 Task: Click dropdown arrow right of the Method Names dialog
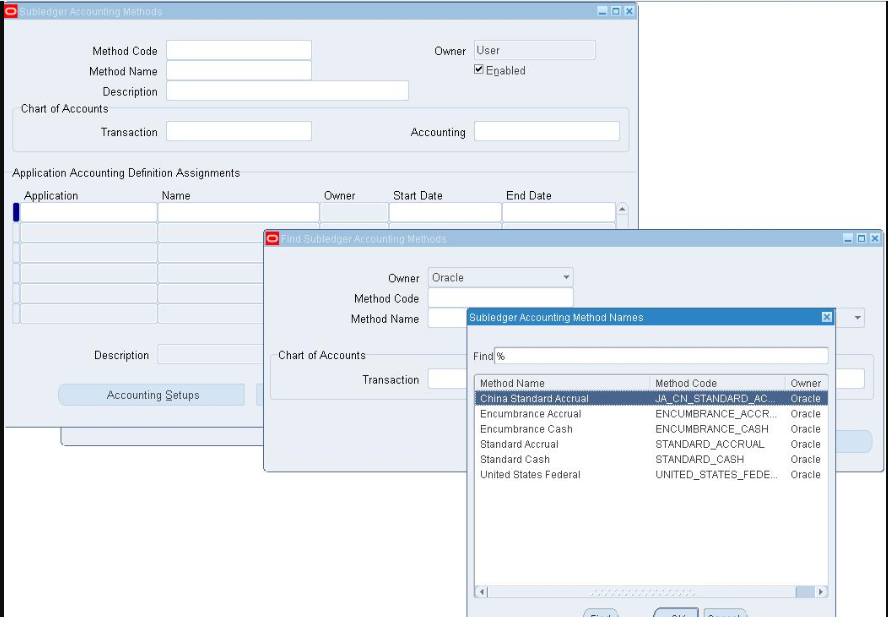(857, 318)
